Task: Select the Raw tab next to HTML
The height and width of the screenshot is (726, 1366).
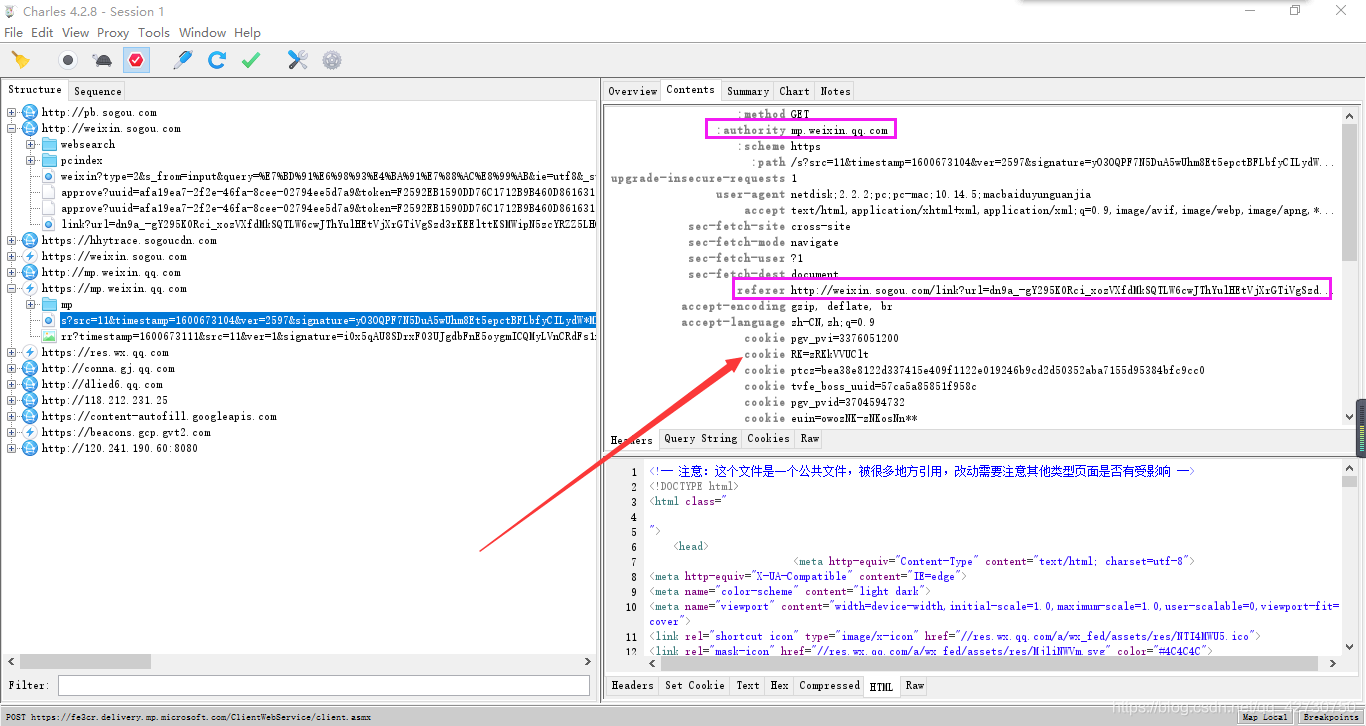Action: [x=915, y=685]
